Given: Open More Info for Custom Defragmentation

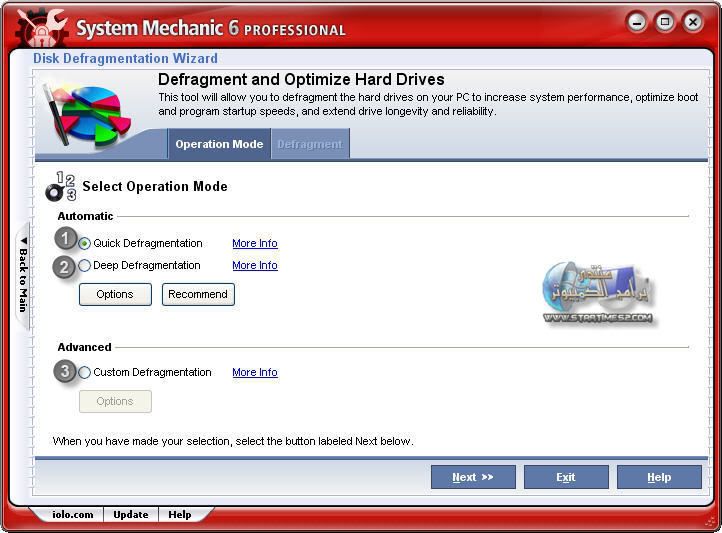Looking at the screenshot, I should pos(255,372).
